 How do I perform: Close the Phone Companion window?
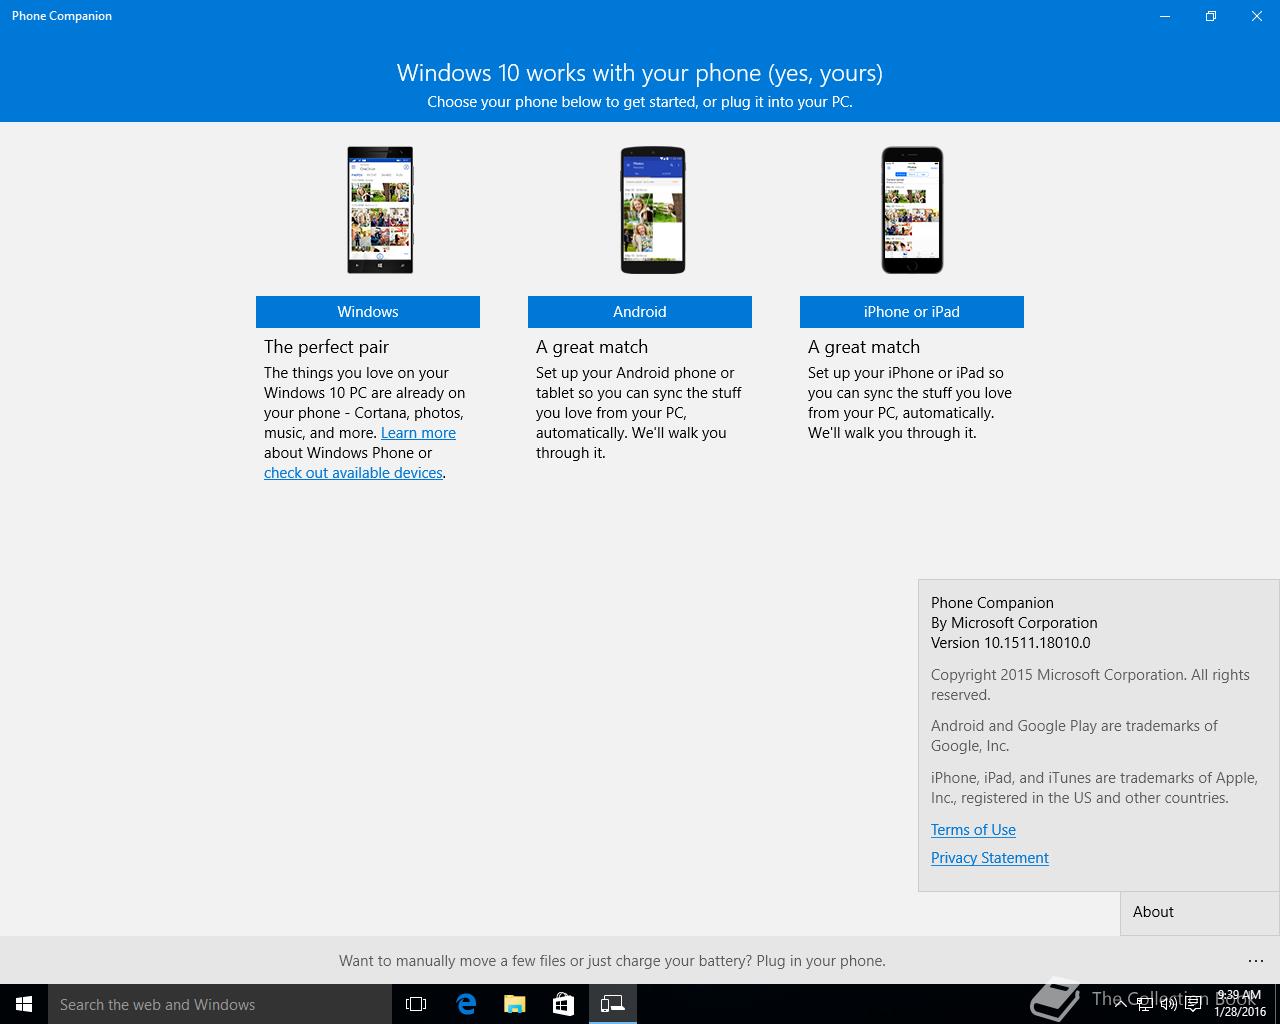1257,16
